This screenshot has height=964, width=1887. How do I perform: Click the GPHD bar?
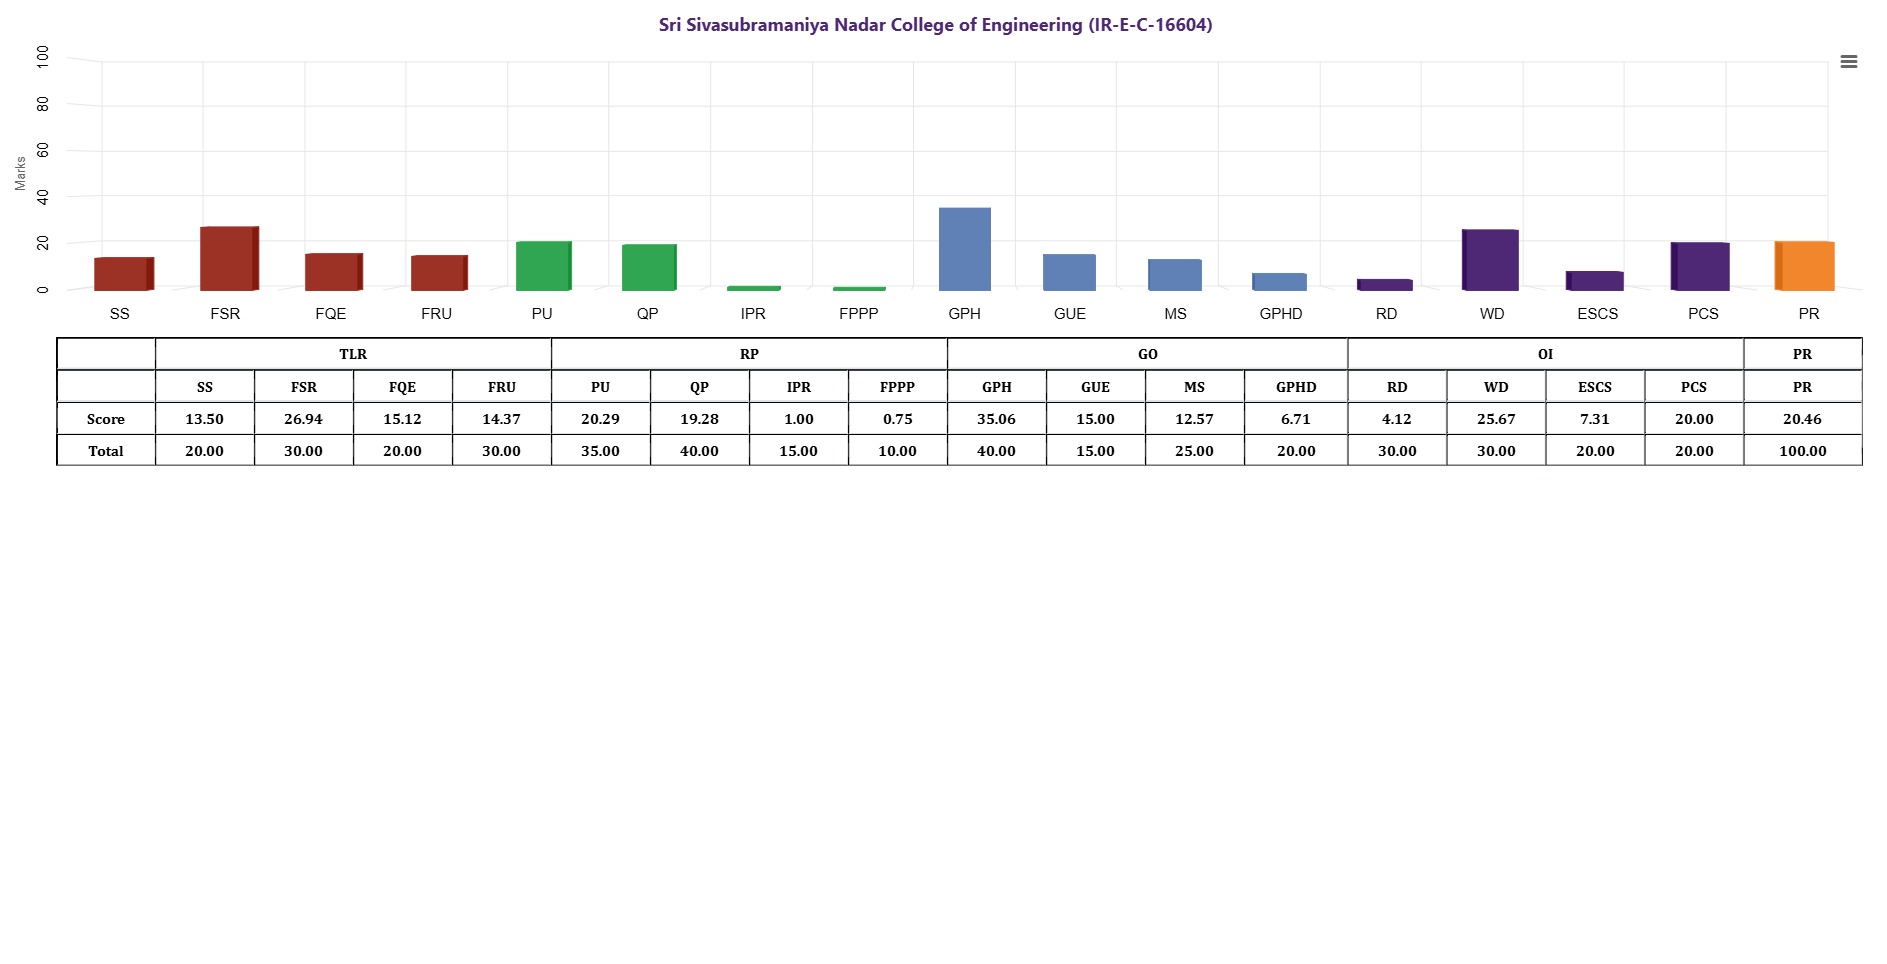click(x=1280, y=282)
